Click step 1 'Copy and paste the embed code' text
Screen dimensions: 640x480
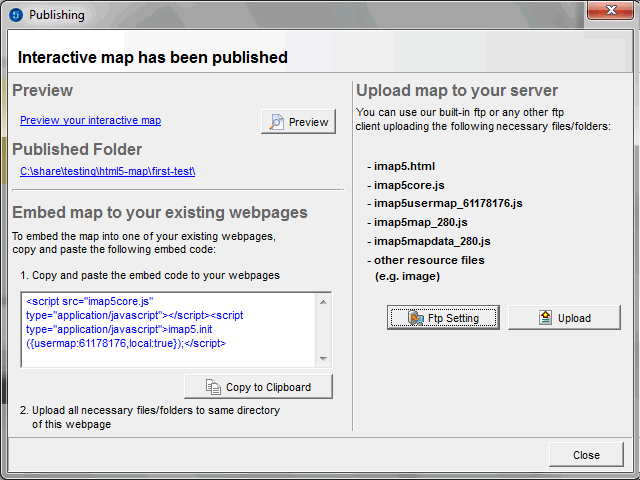[150, 276]
